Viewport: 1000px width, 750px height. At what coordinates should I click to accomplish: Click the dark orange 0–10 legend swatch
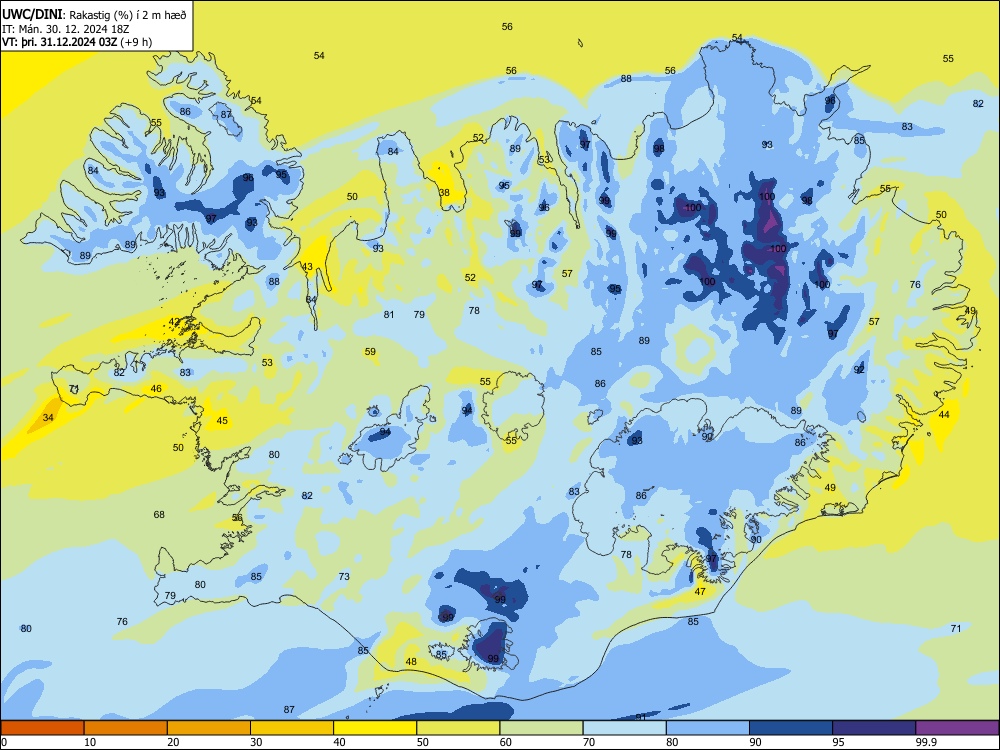click(x=42, y=728)
